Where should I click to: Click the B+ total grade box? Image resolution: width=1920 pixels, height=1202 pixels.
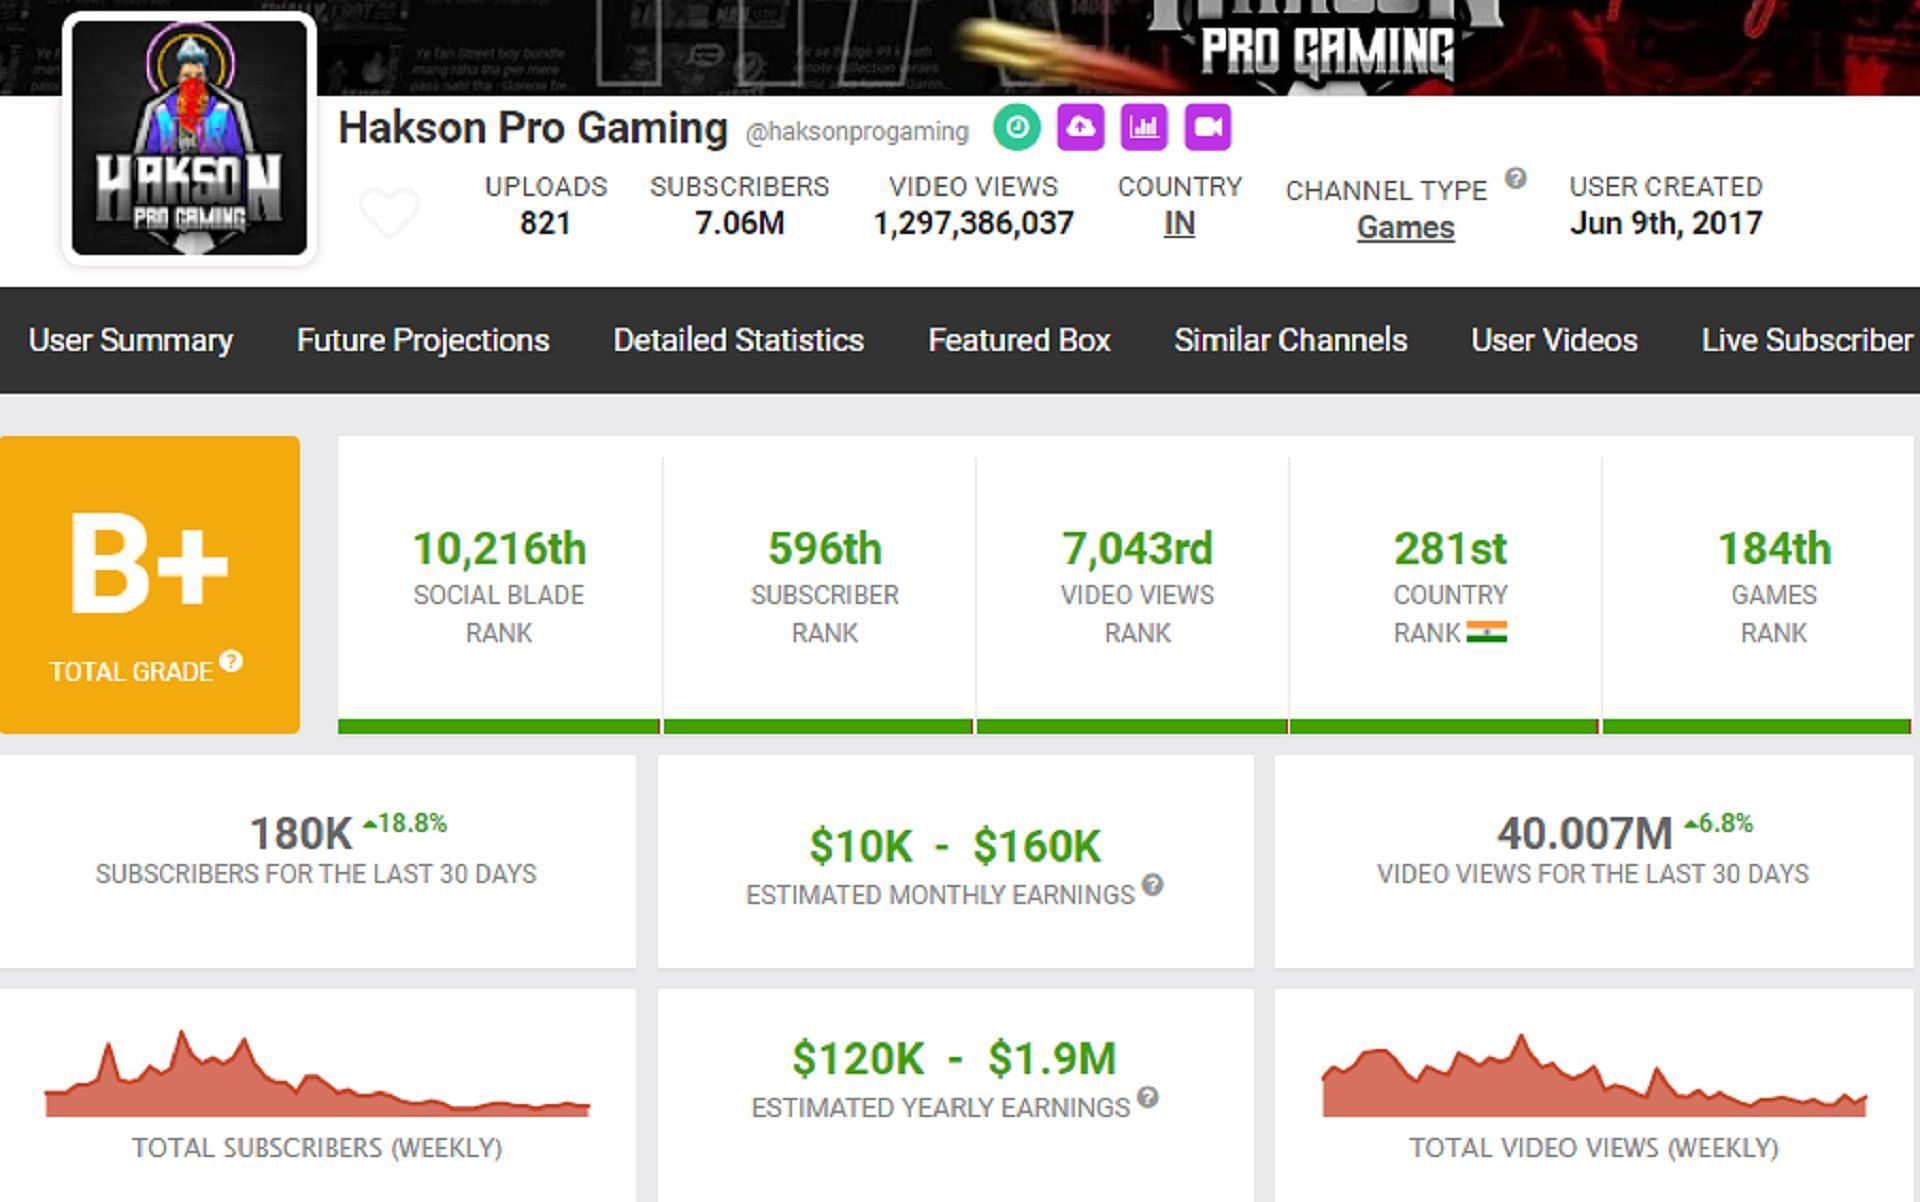coord(150,585)
